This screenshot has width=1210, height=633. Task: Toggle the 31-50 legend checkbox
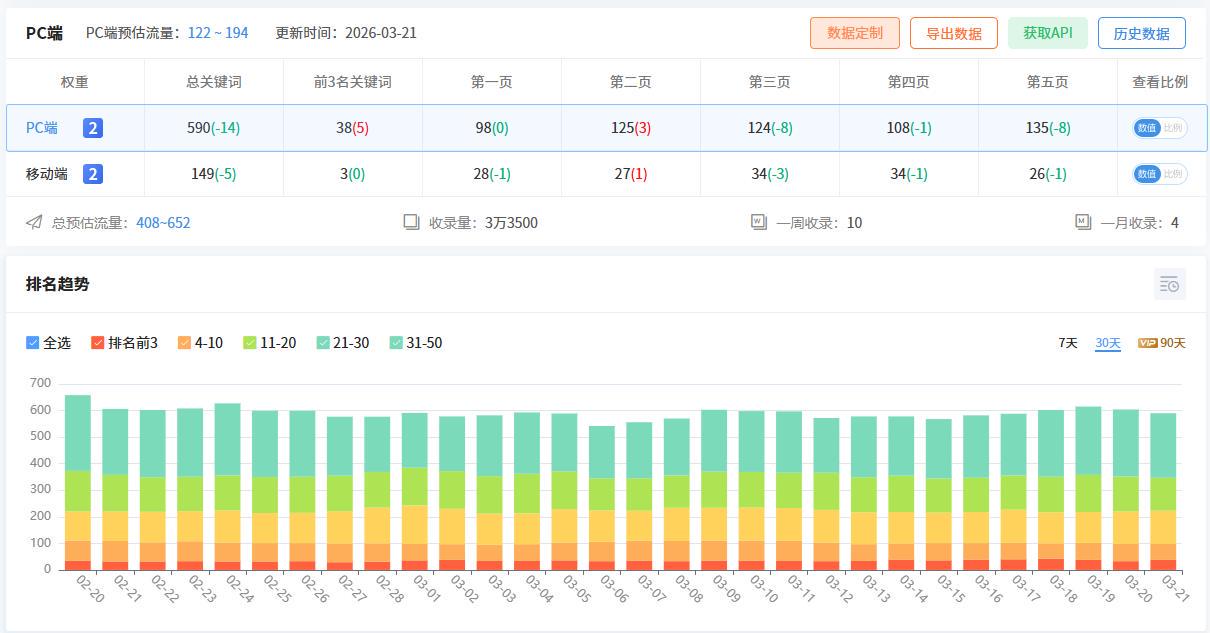tap(396, 343)
